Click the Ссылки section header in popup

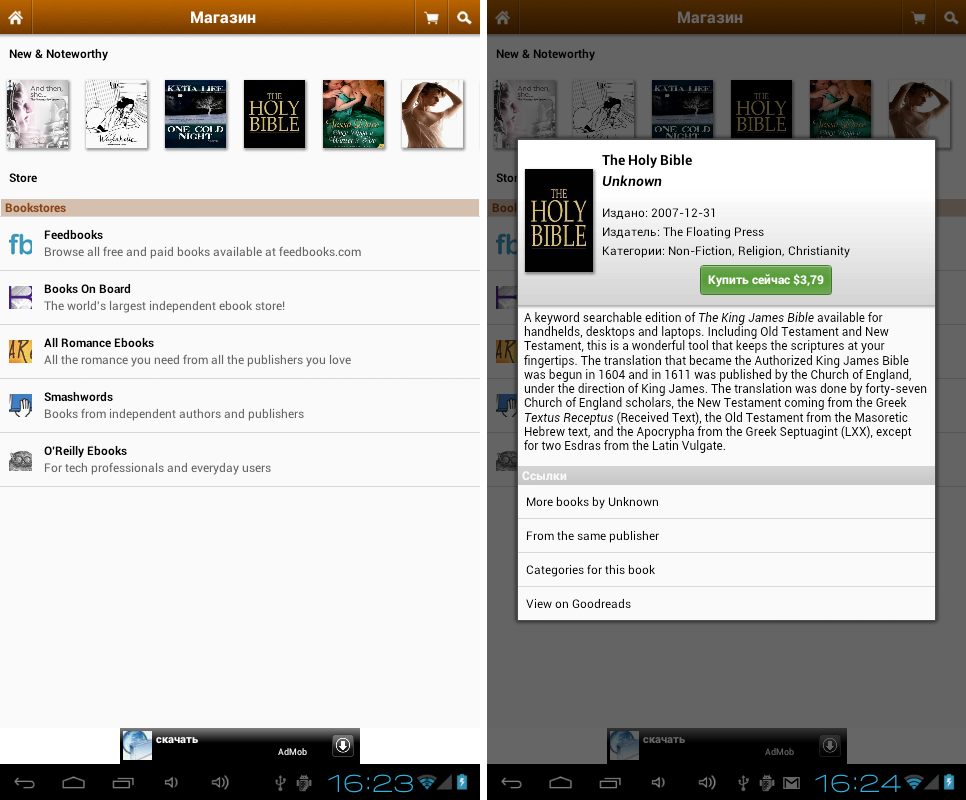(726, 476)
